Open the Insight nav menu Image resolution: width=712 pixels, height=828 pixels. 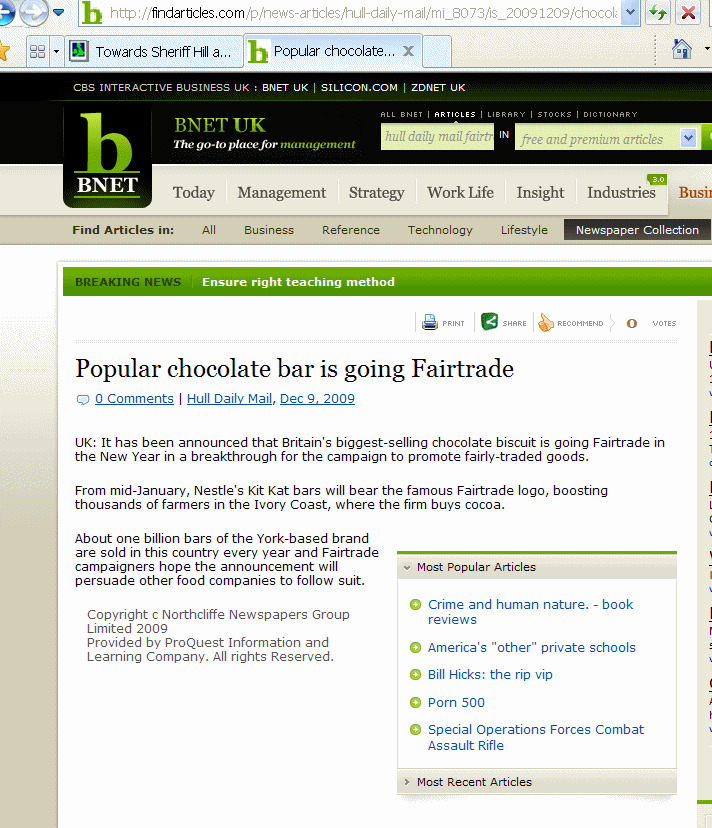(x=540, y=192)
